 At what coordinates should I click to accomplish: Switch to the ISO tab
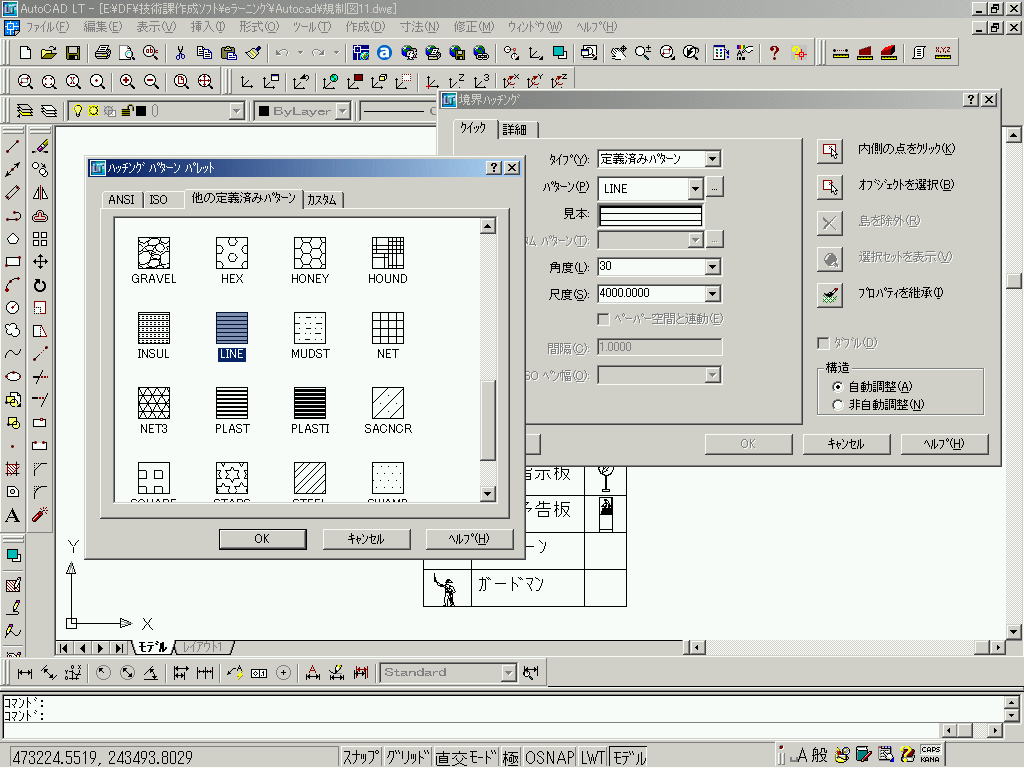coord(158,200)
